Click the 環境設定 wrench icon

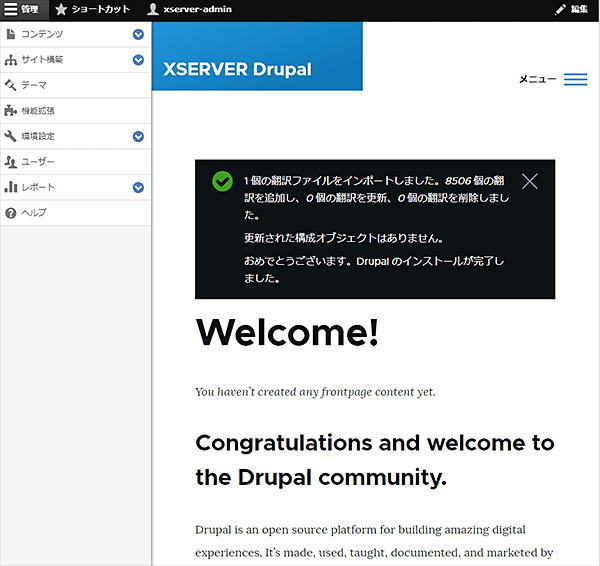11,136
